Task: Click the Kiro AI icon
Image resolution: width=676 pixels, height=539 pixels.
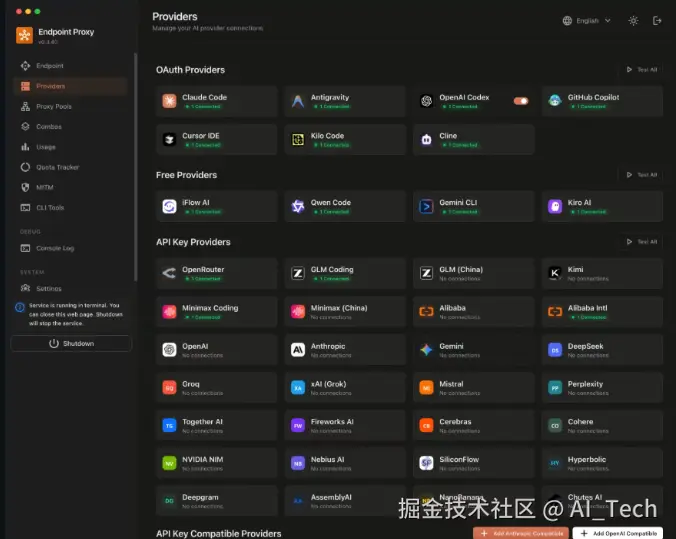Action: pos(554,206)
